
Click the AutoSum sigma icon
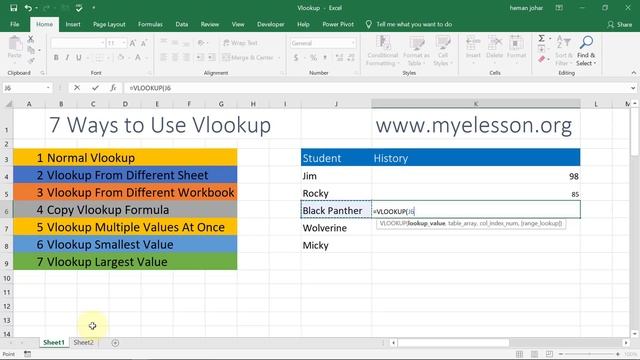542,38
